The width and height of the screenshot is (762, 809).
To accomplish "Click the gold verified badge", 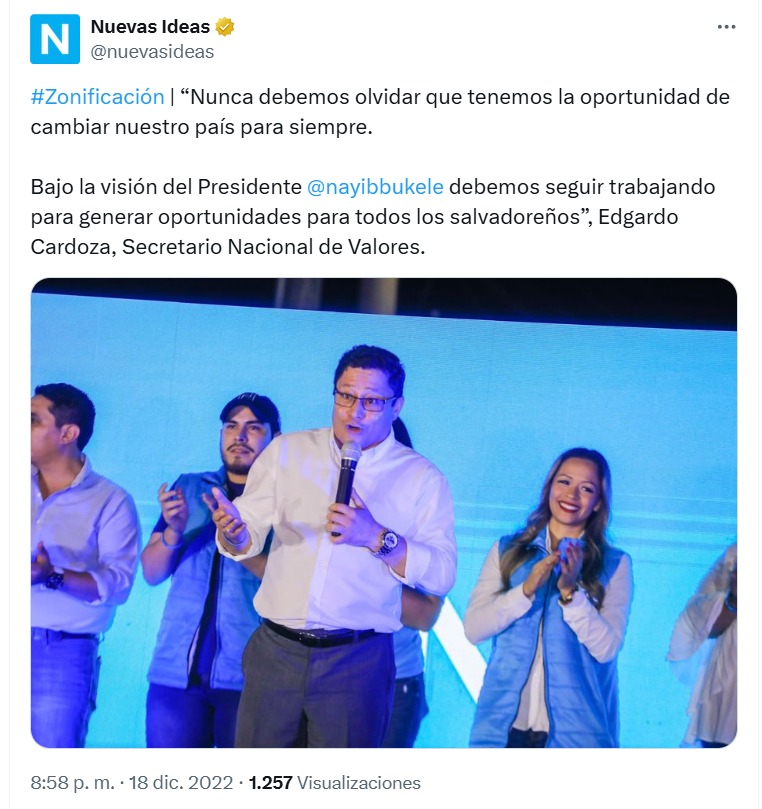I will coord(226,27).
